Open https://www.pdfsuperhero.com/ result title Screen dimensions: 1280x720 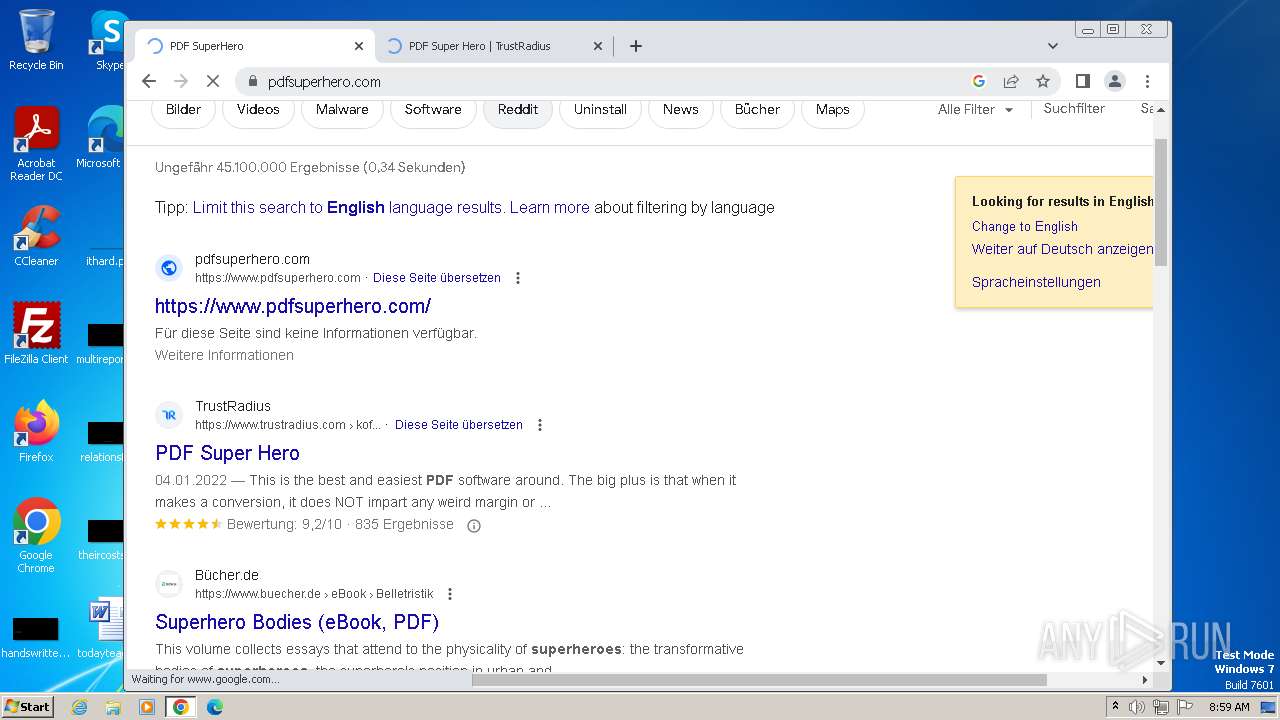coord(293,306)
